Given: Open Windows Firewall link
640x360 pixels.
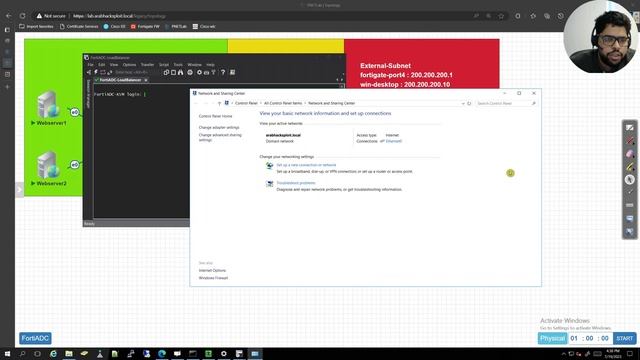Looking at the screenshot, I should click(x=213, y=278).
